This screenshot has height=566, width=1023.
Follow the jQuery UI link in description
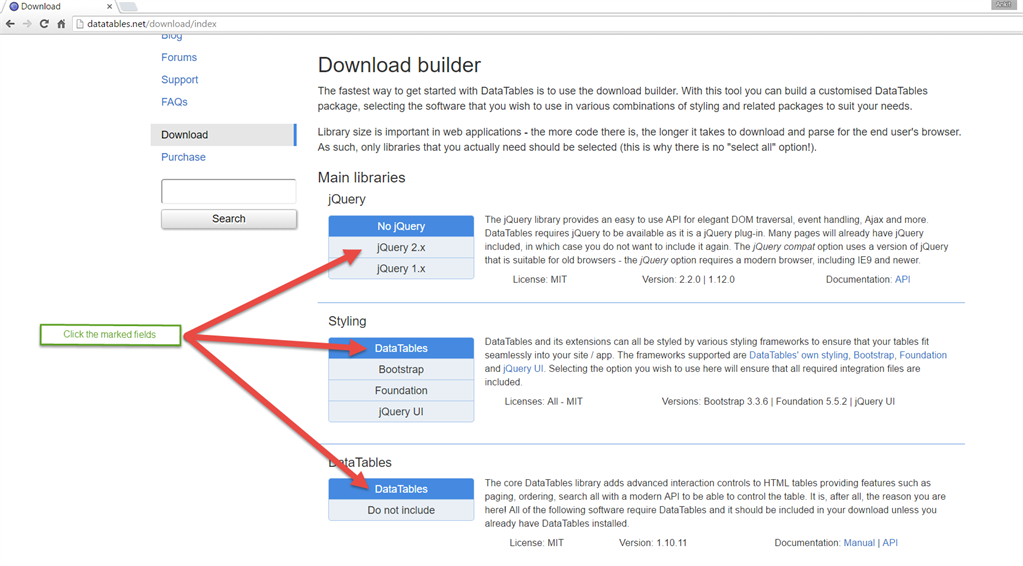[x=523, y=368]
